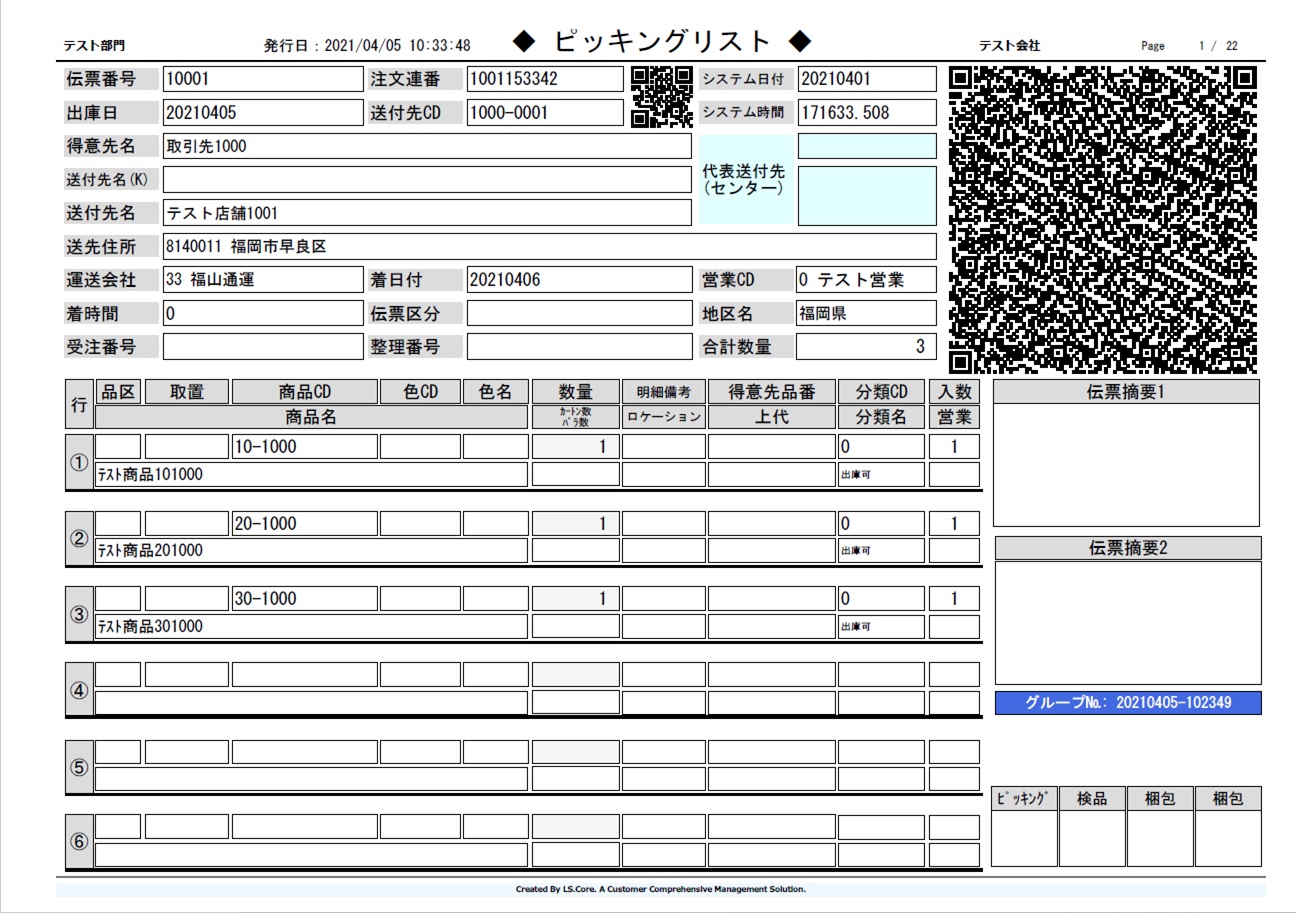Click the 商品CD column header
The height and width of the screenshot is (913, 1296).
(x=305, y=392)
